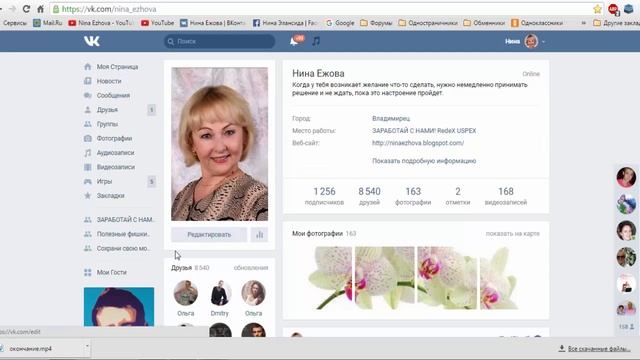
Task: Open the Одностраничники bookmark folder
Action: point(428,23)
